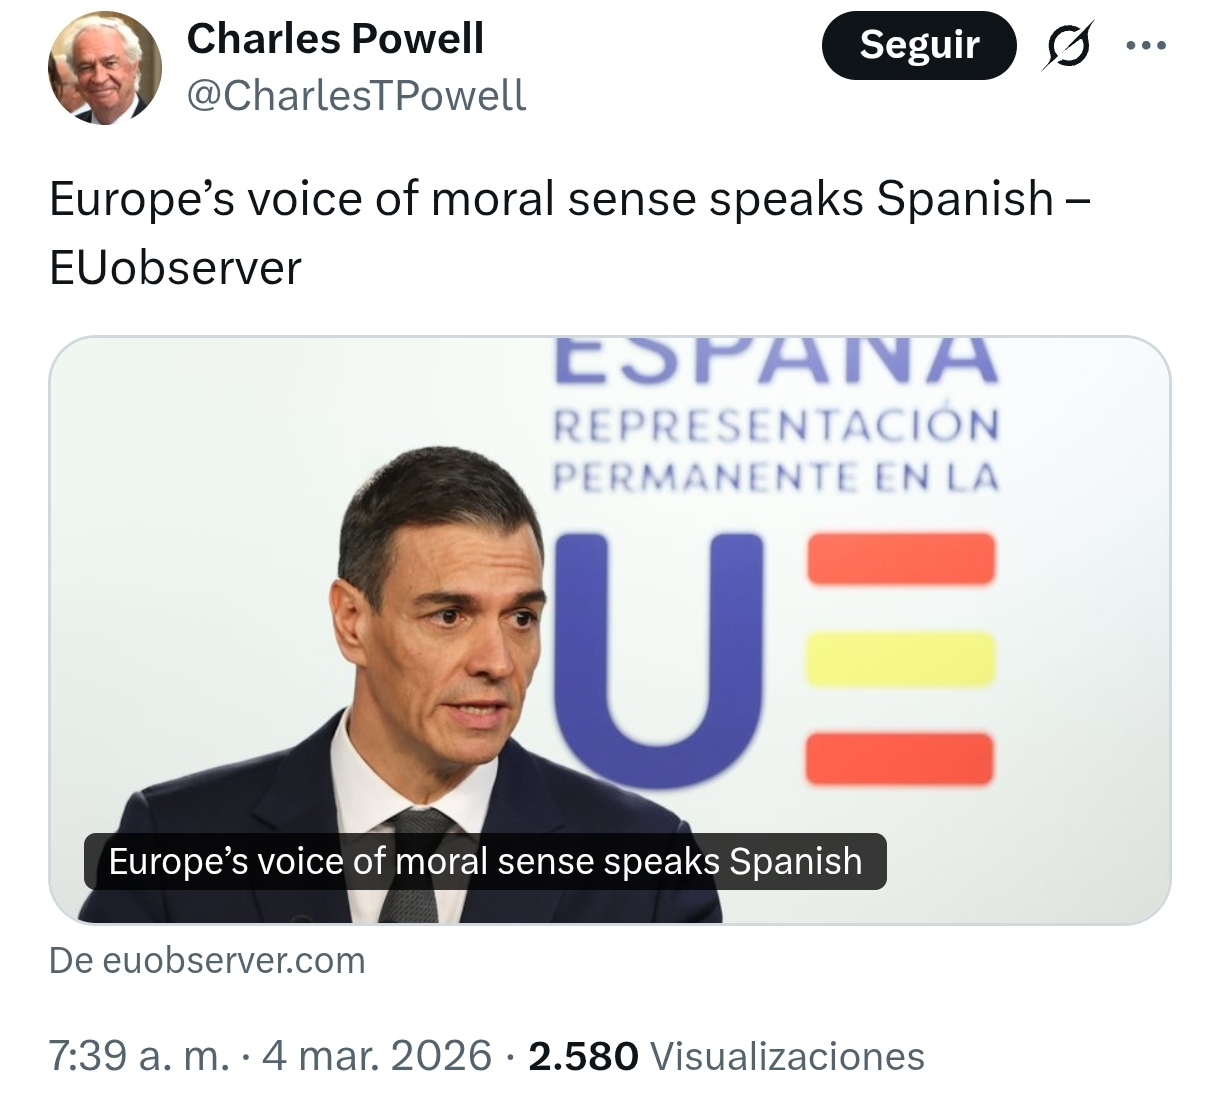Open the three-dot more options menu
The width and height of the screenshot is (1220, 1119).
click(1146, 45)
